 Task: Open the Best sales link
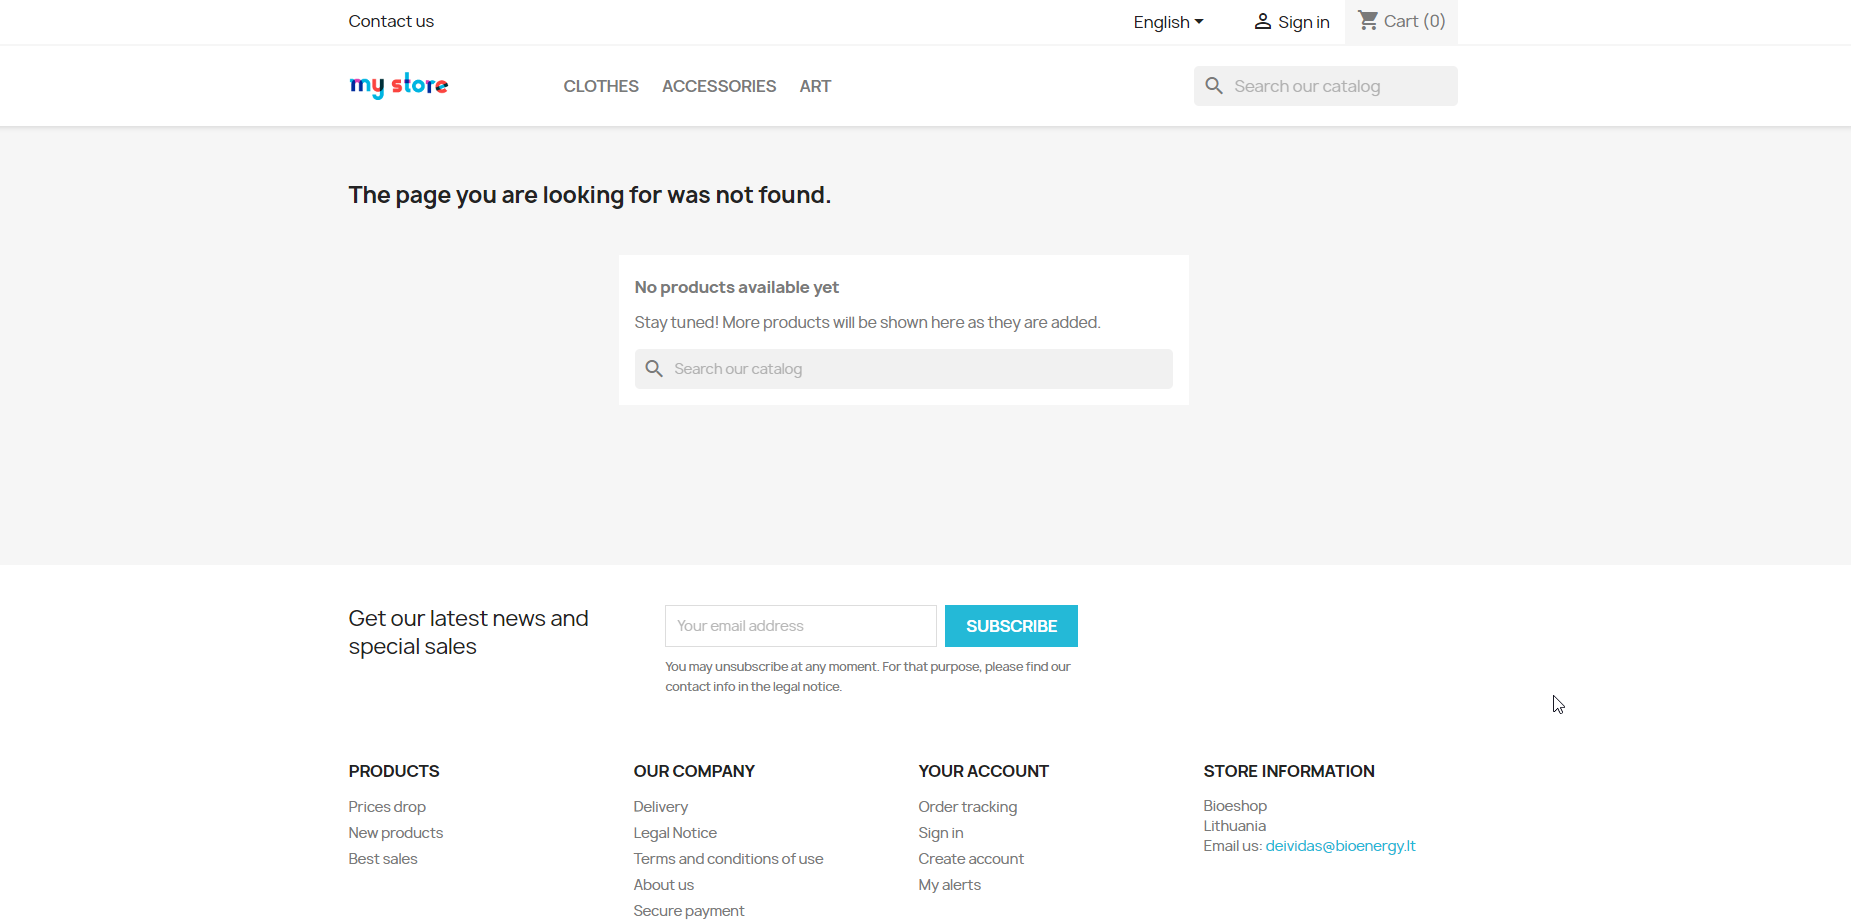coord(383,859)
